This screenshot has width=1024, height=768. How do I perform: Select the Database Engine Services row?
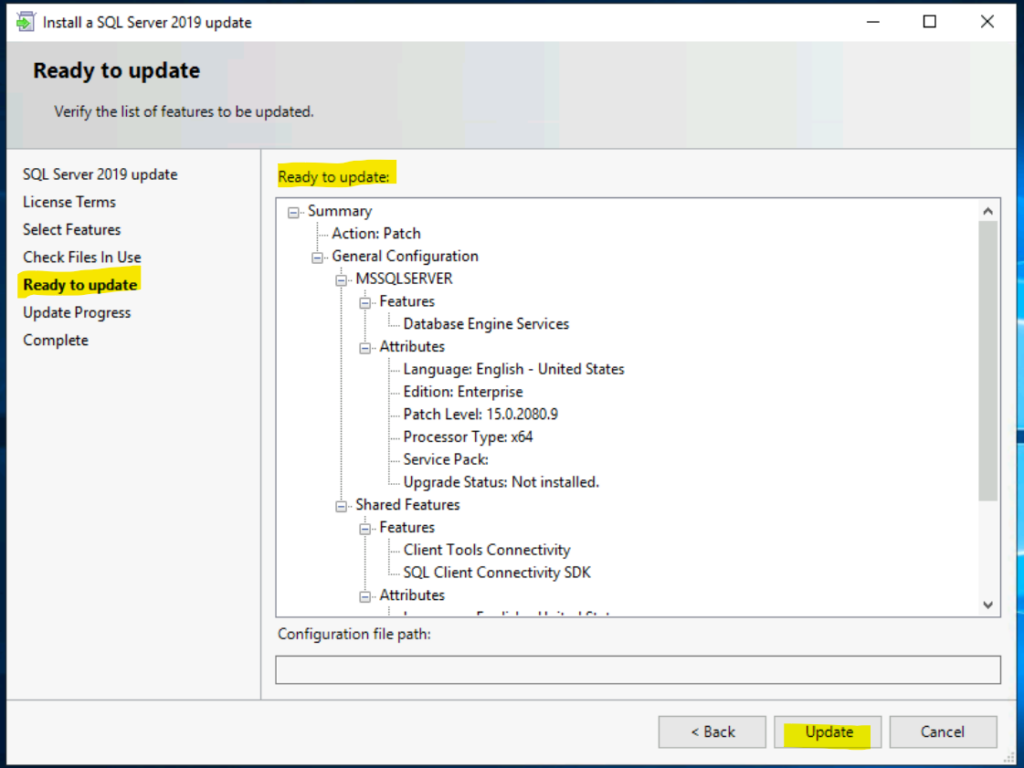[486, 324]
